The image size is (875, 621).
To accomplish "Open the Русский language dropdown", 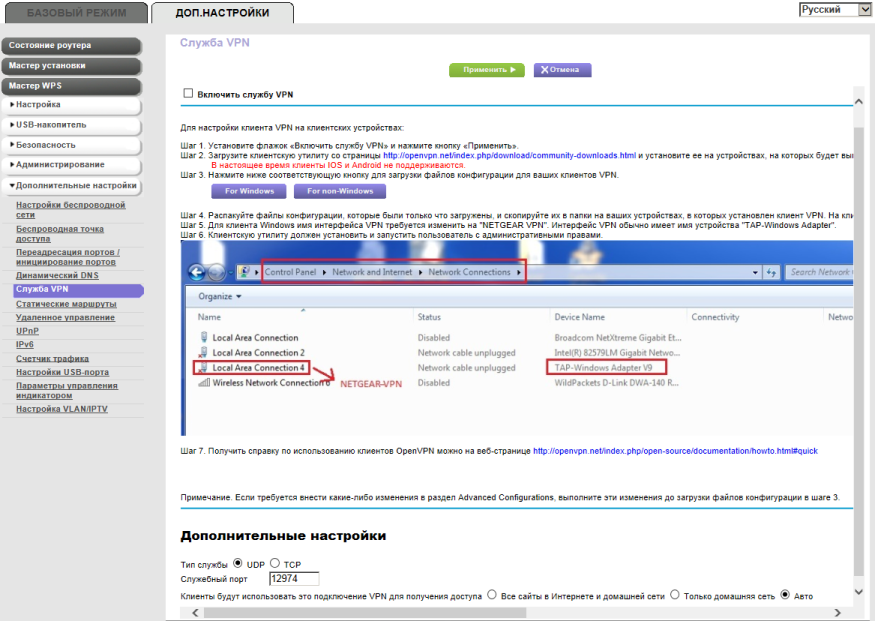I will tap(835, 9).
